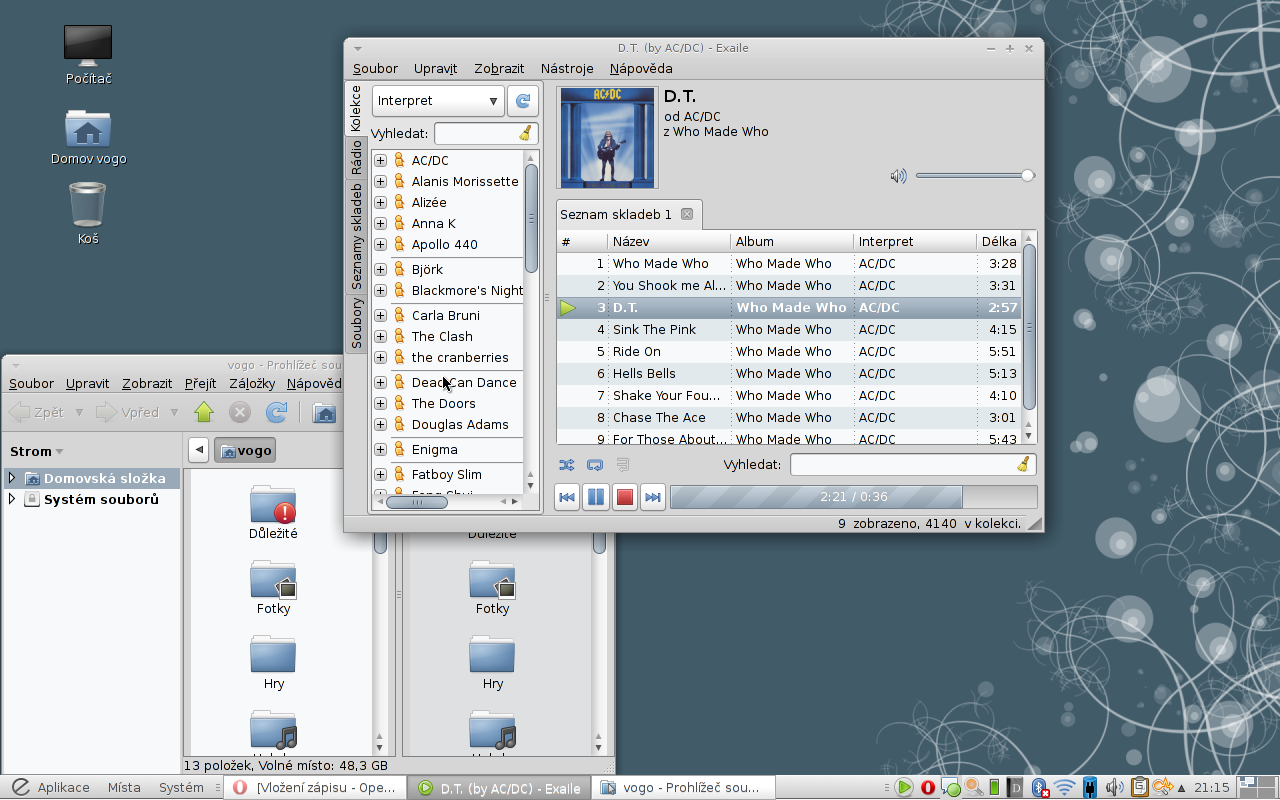Image resolution: width=1280 pixels, height=800 pixels.
Task: Mute using speaker icon beside volume slider
Action: coord(898,176)
